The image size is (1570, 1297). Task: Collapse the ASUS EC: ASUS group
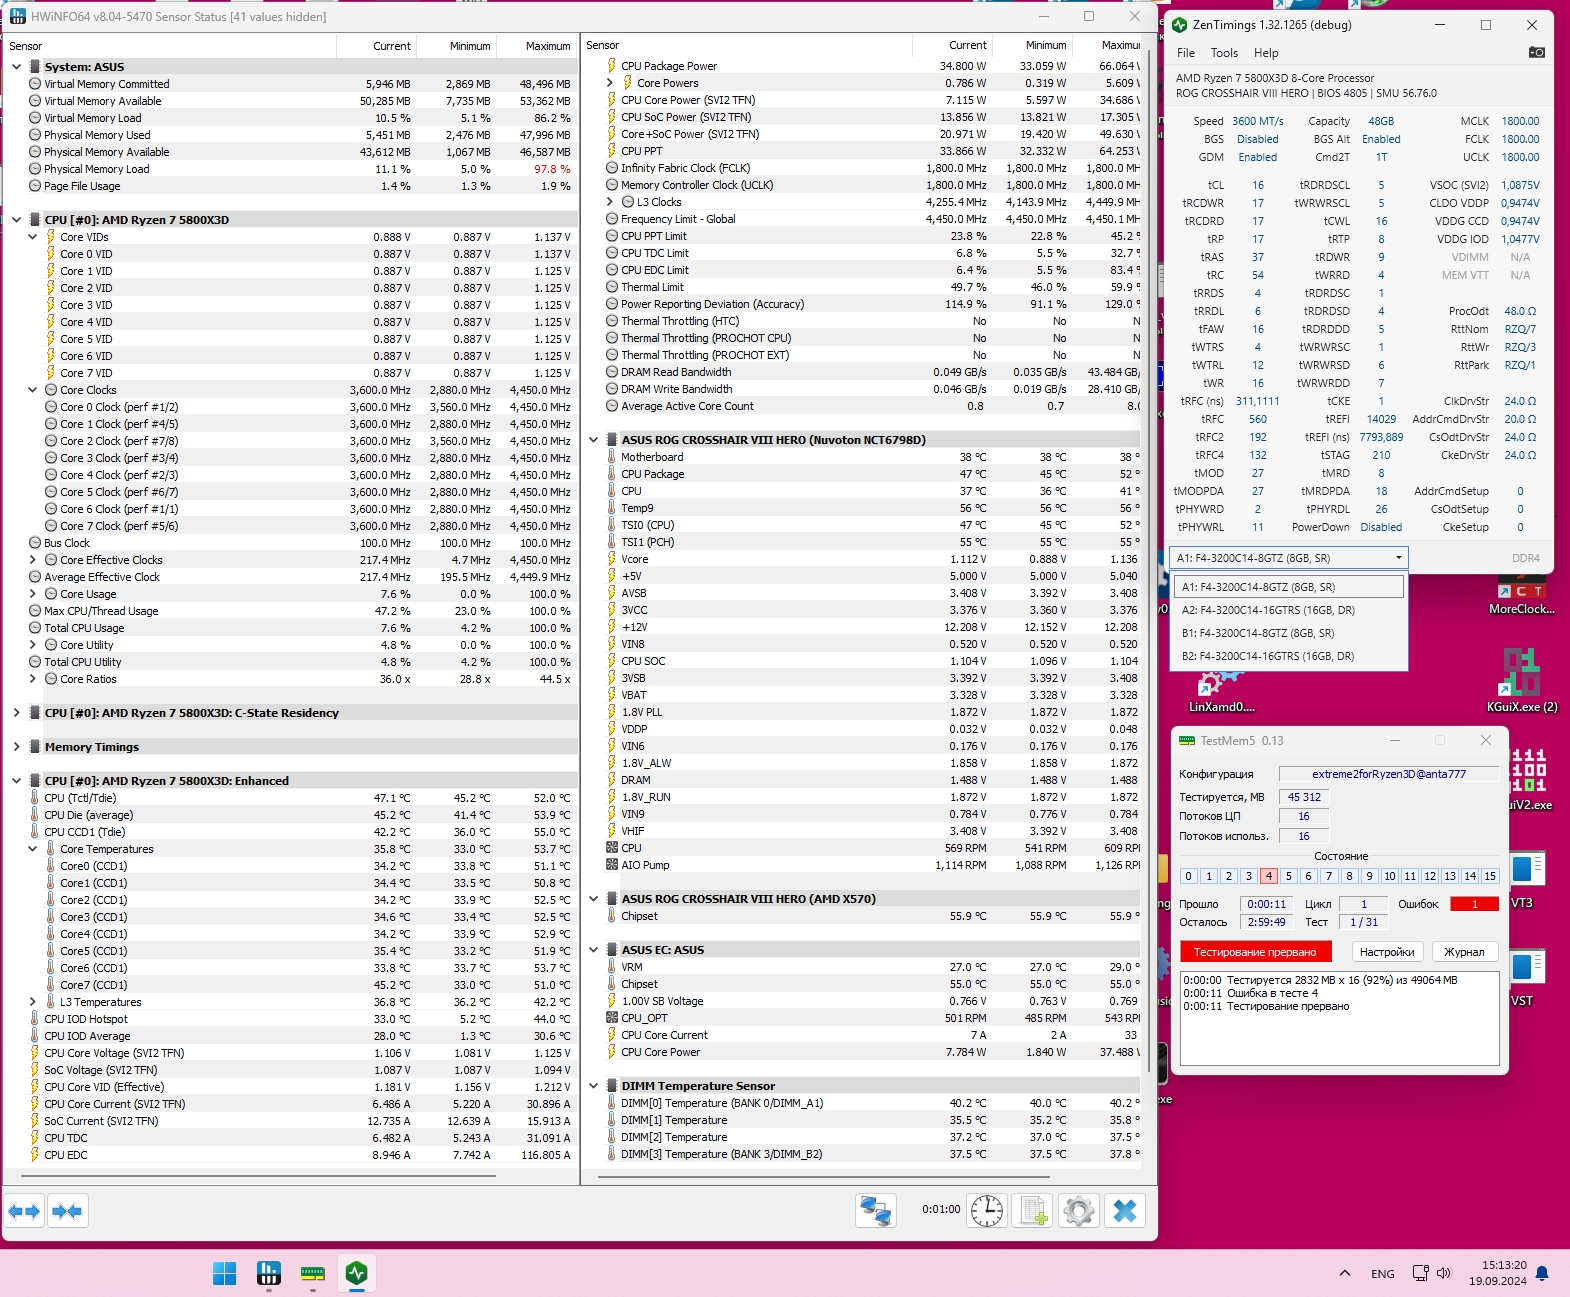(593, 950)
